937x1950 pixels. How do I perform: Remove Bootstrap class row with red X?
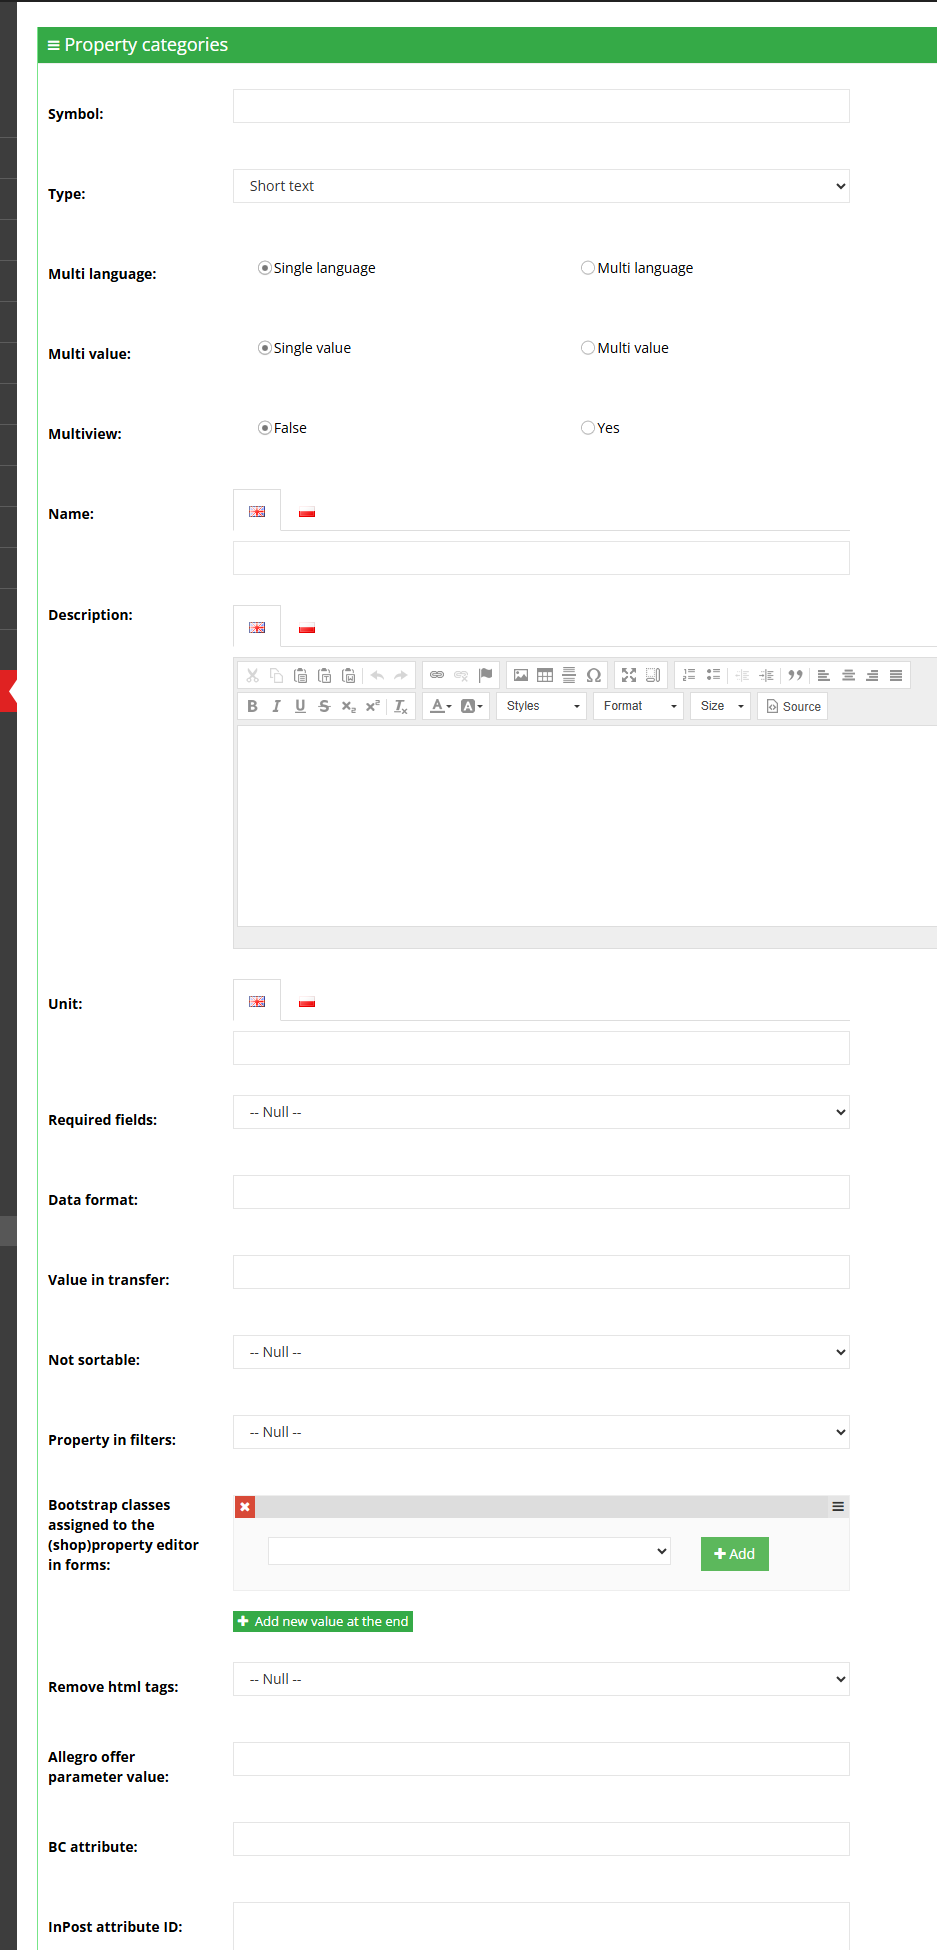click(245, 1507)
